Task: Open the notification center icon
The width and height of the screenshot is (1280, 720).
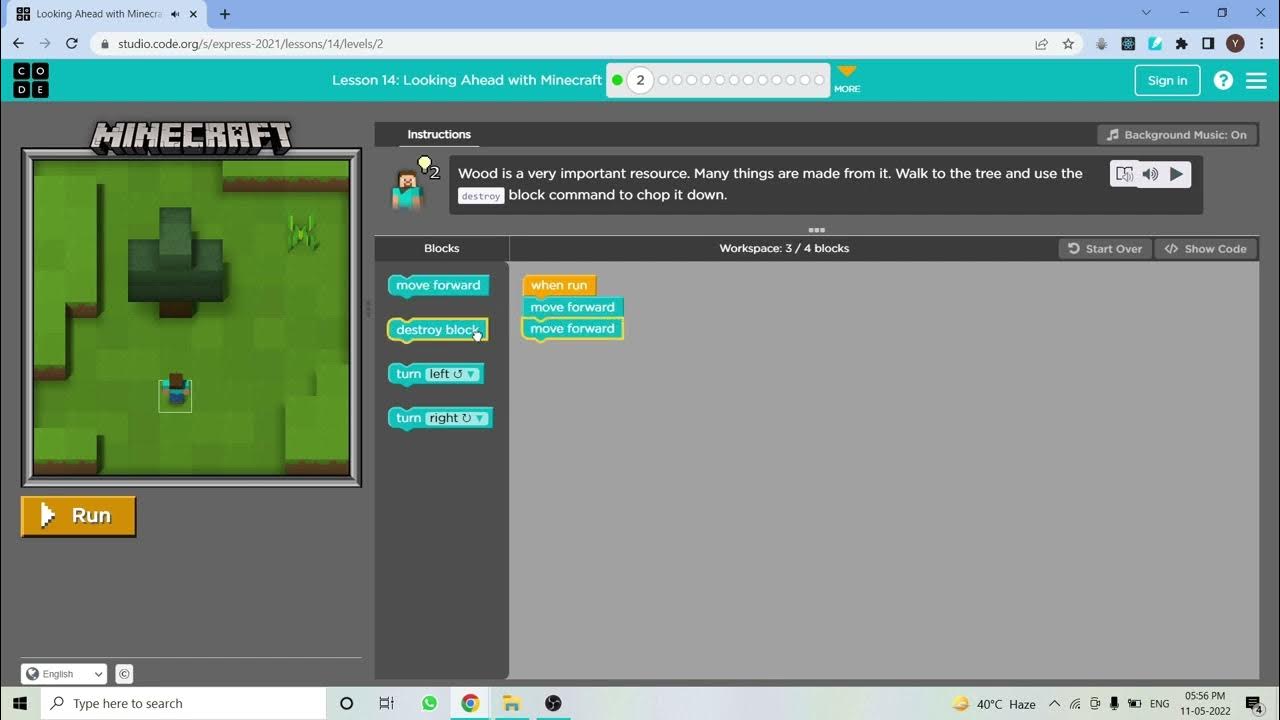Action: [1255, 704]
